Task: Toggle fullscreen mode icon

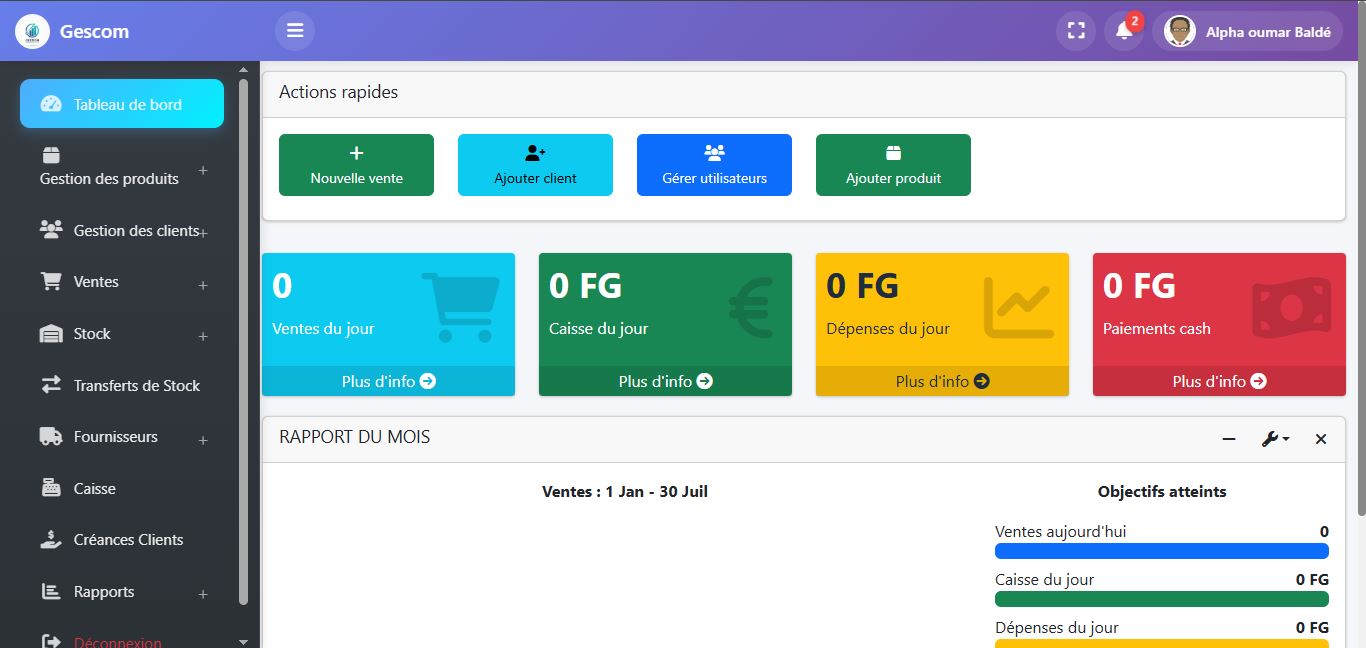Action: [1076, 31]
